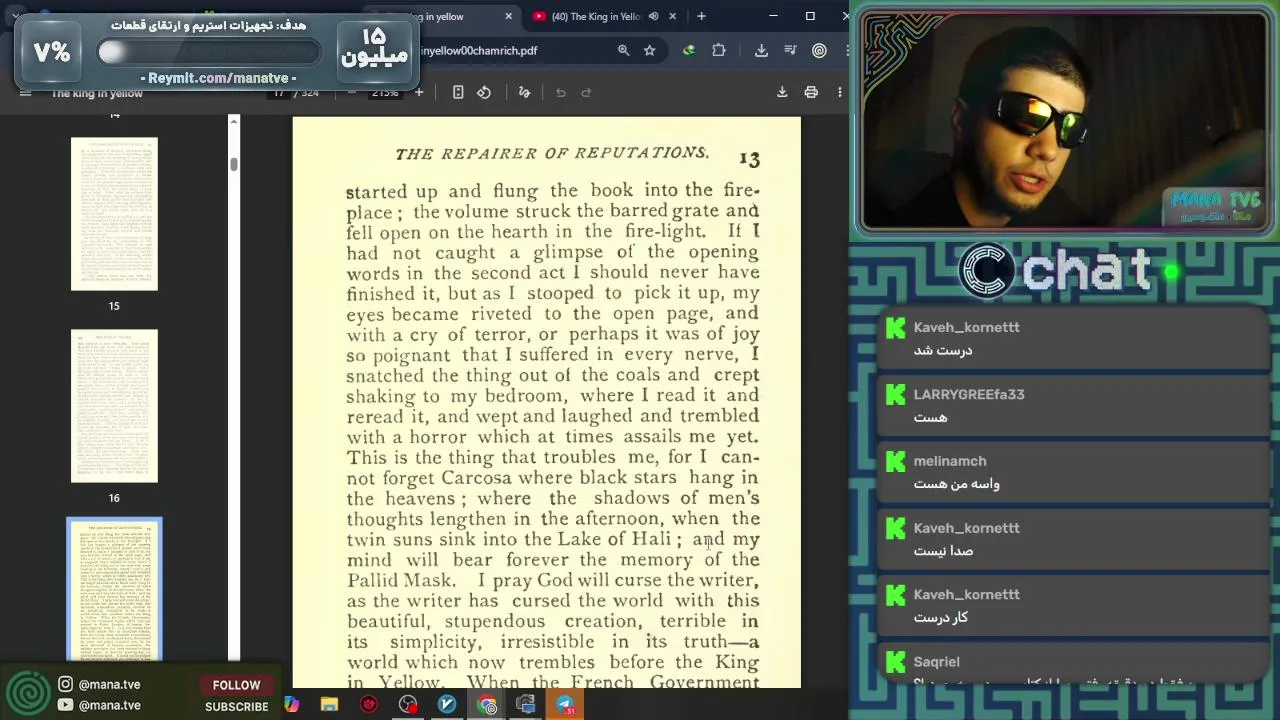Open File Explorer from the taskbar
The image size is (1280, 720).
tap(329, 704)
